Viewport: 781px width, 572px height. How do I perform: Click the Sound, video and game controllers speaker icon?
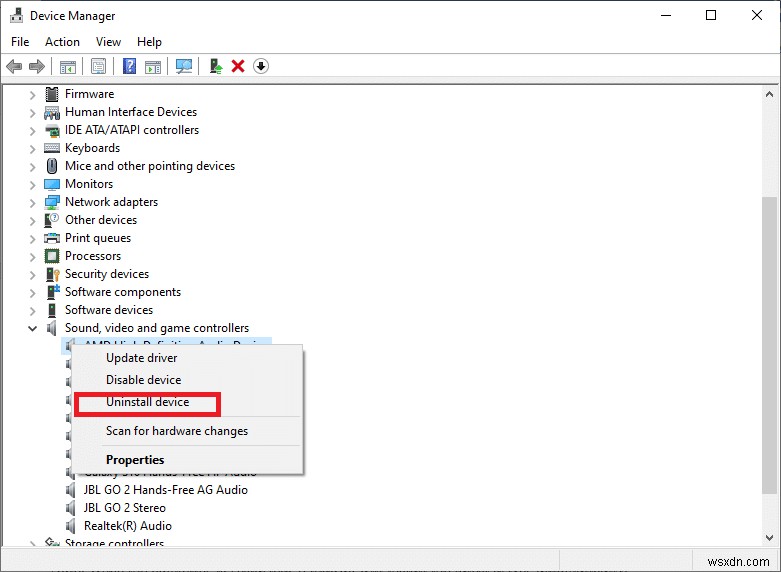[x=52, y=328]
